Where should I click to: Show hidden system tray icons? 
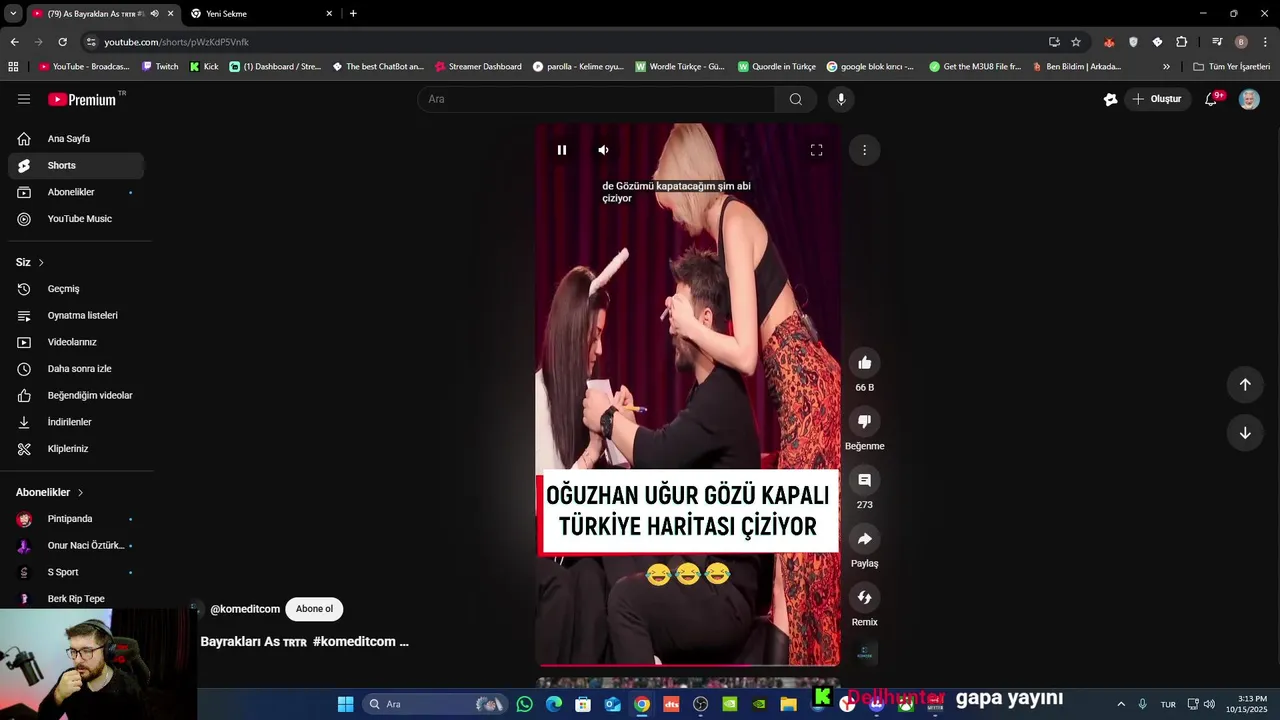1121,704
